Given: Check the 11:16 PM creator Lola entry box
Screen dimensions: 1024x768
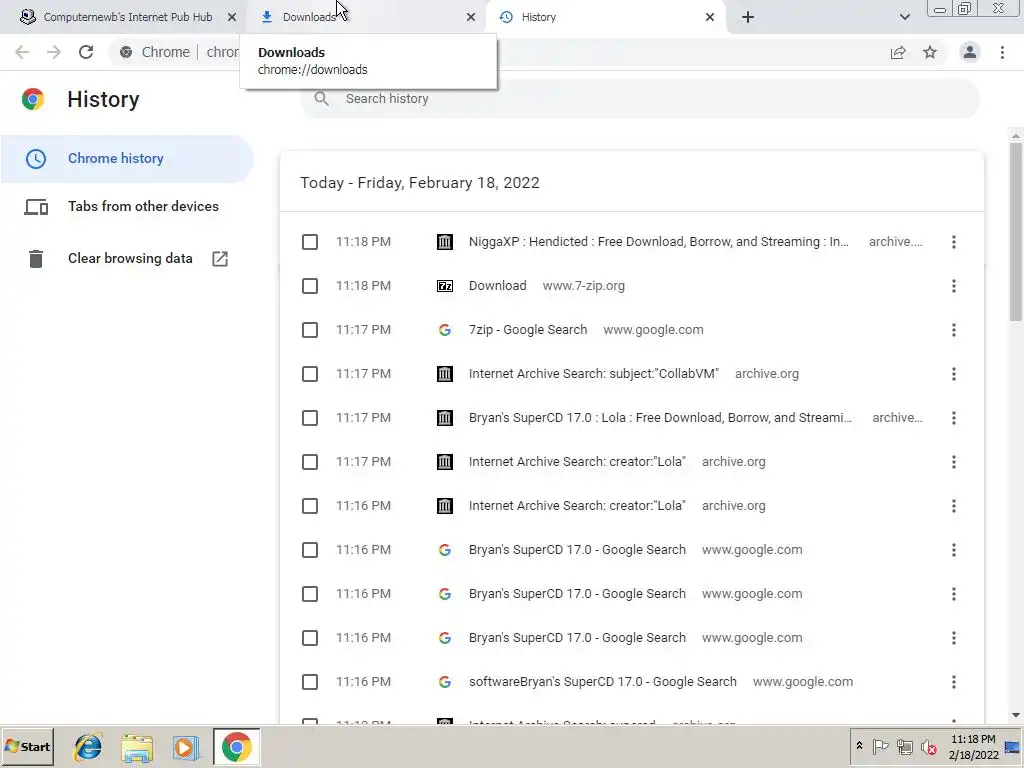Looking at the screenshot, I should [x=310, y=506].
